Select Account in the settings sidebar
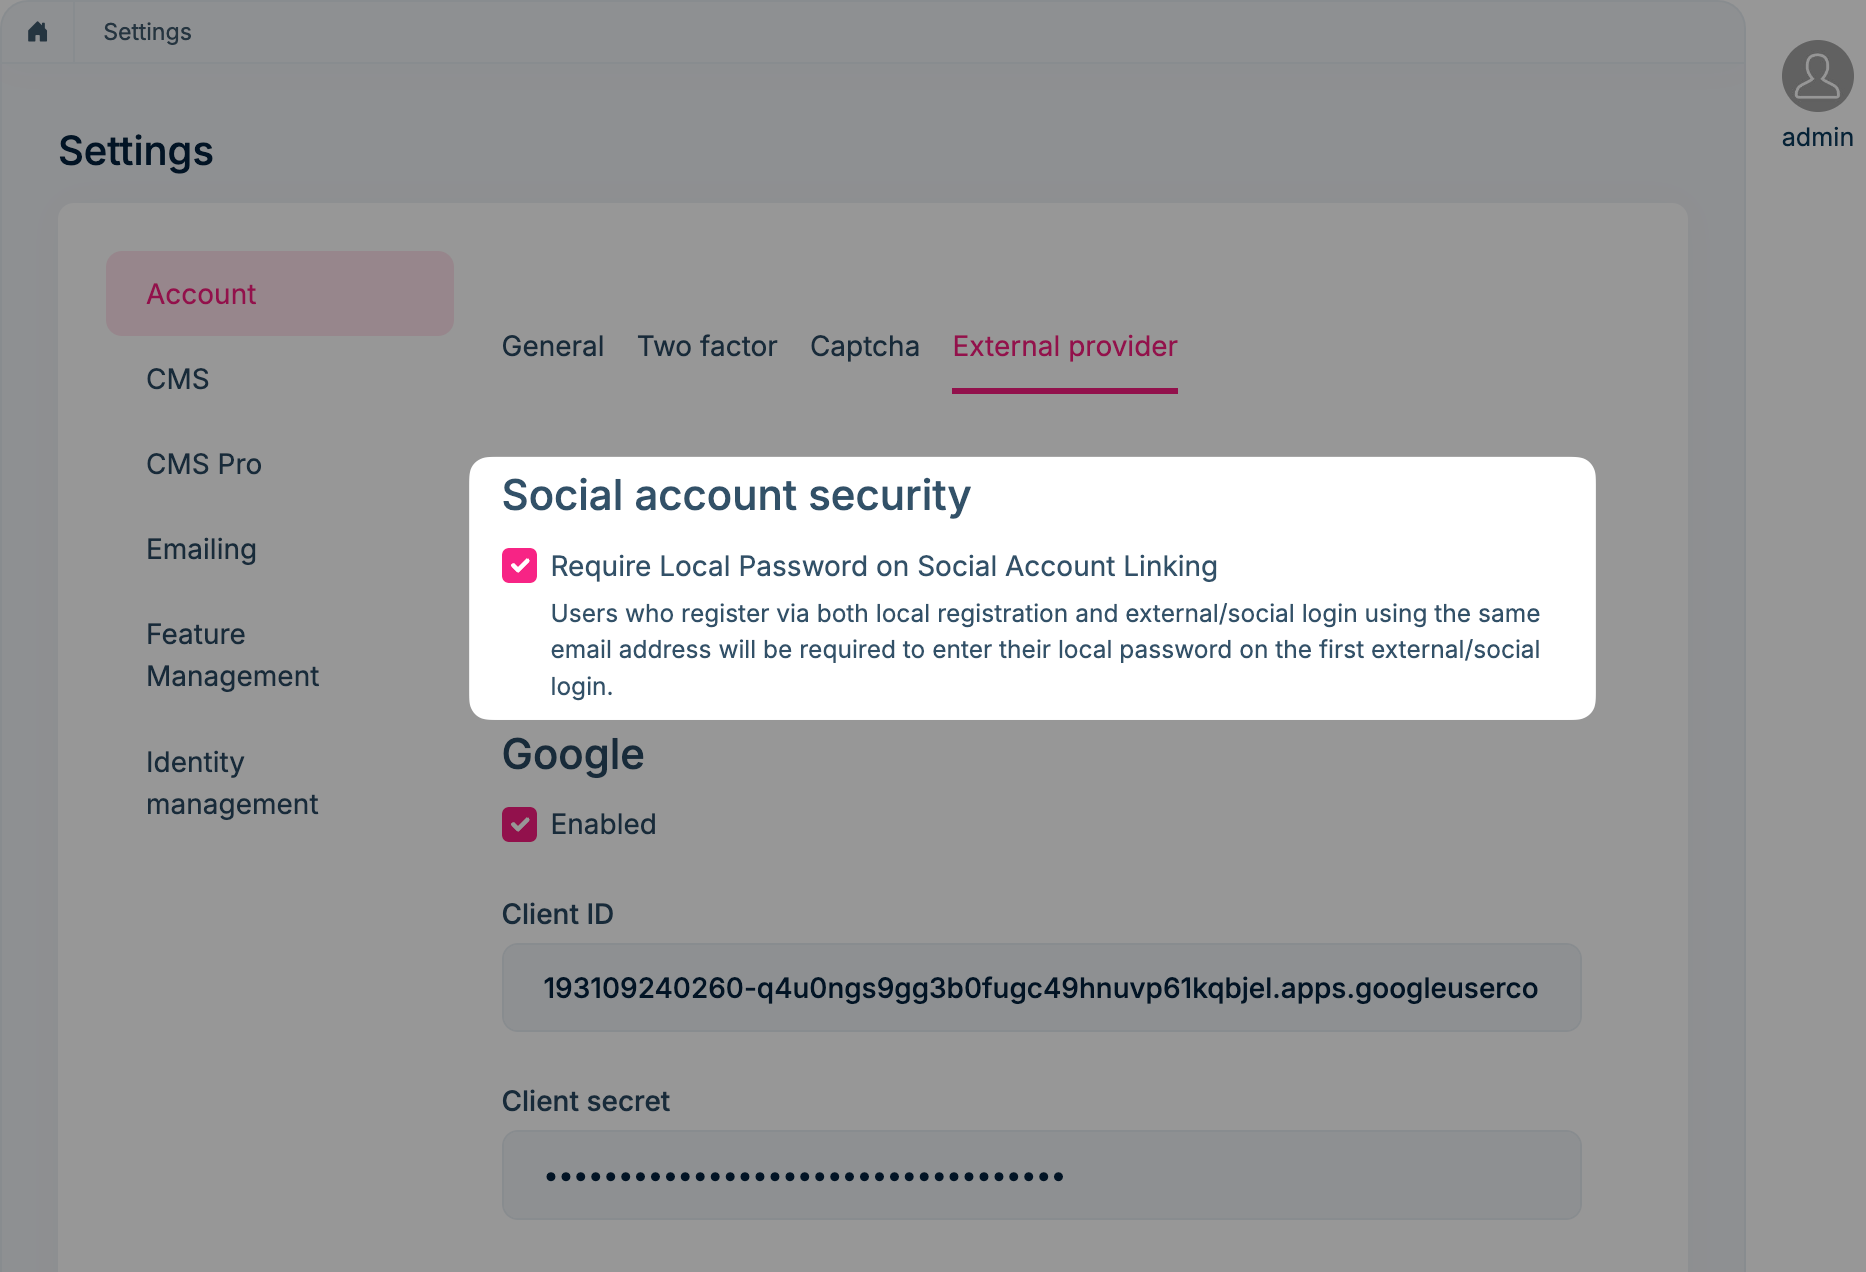Screen dimensions: 1866x1272 click(200, 293)
